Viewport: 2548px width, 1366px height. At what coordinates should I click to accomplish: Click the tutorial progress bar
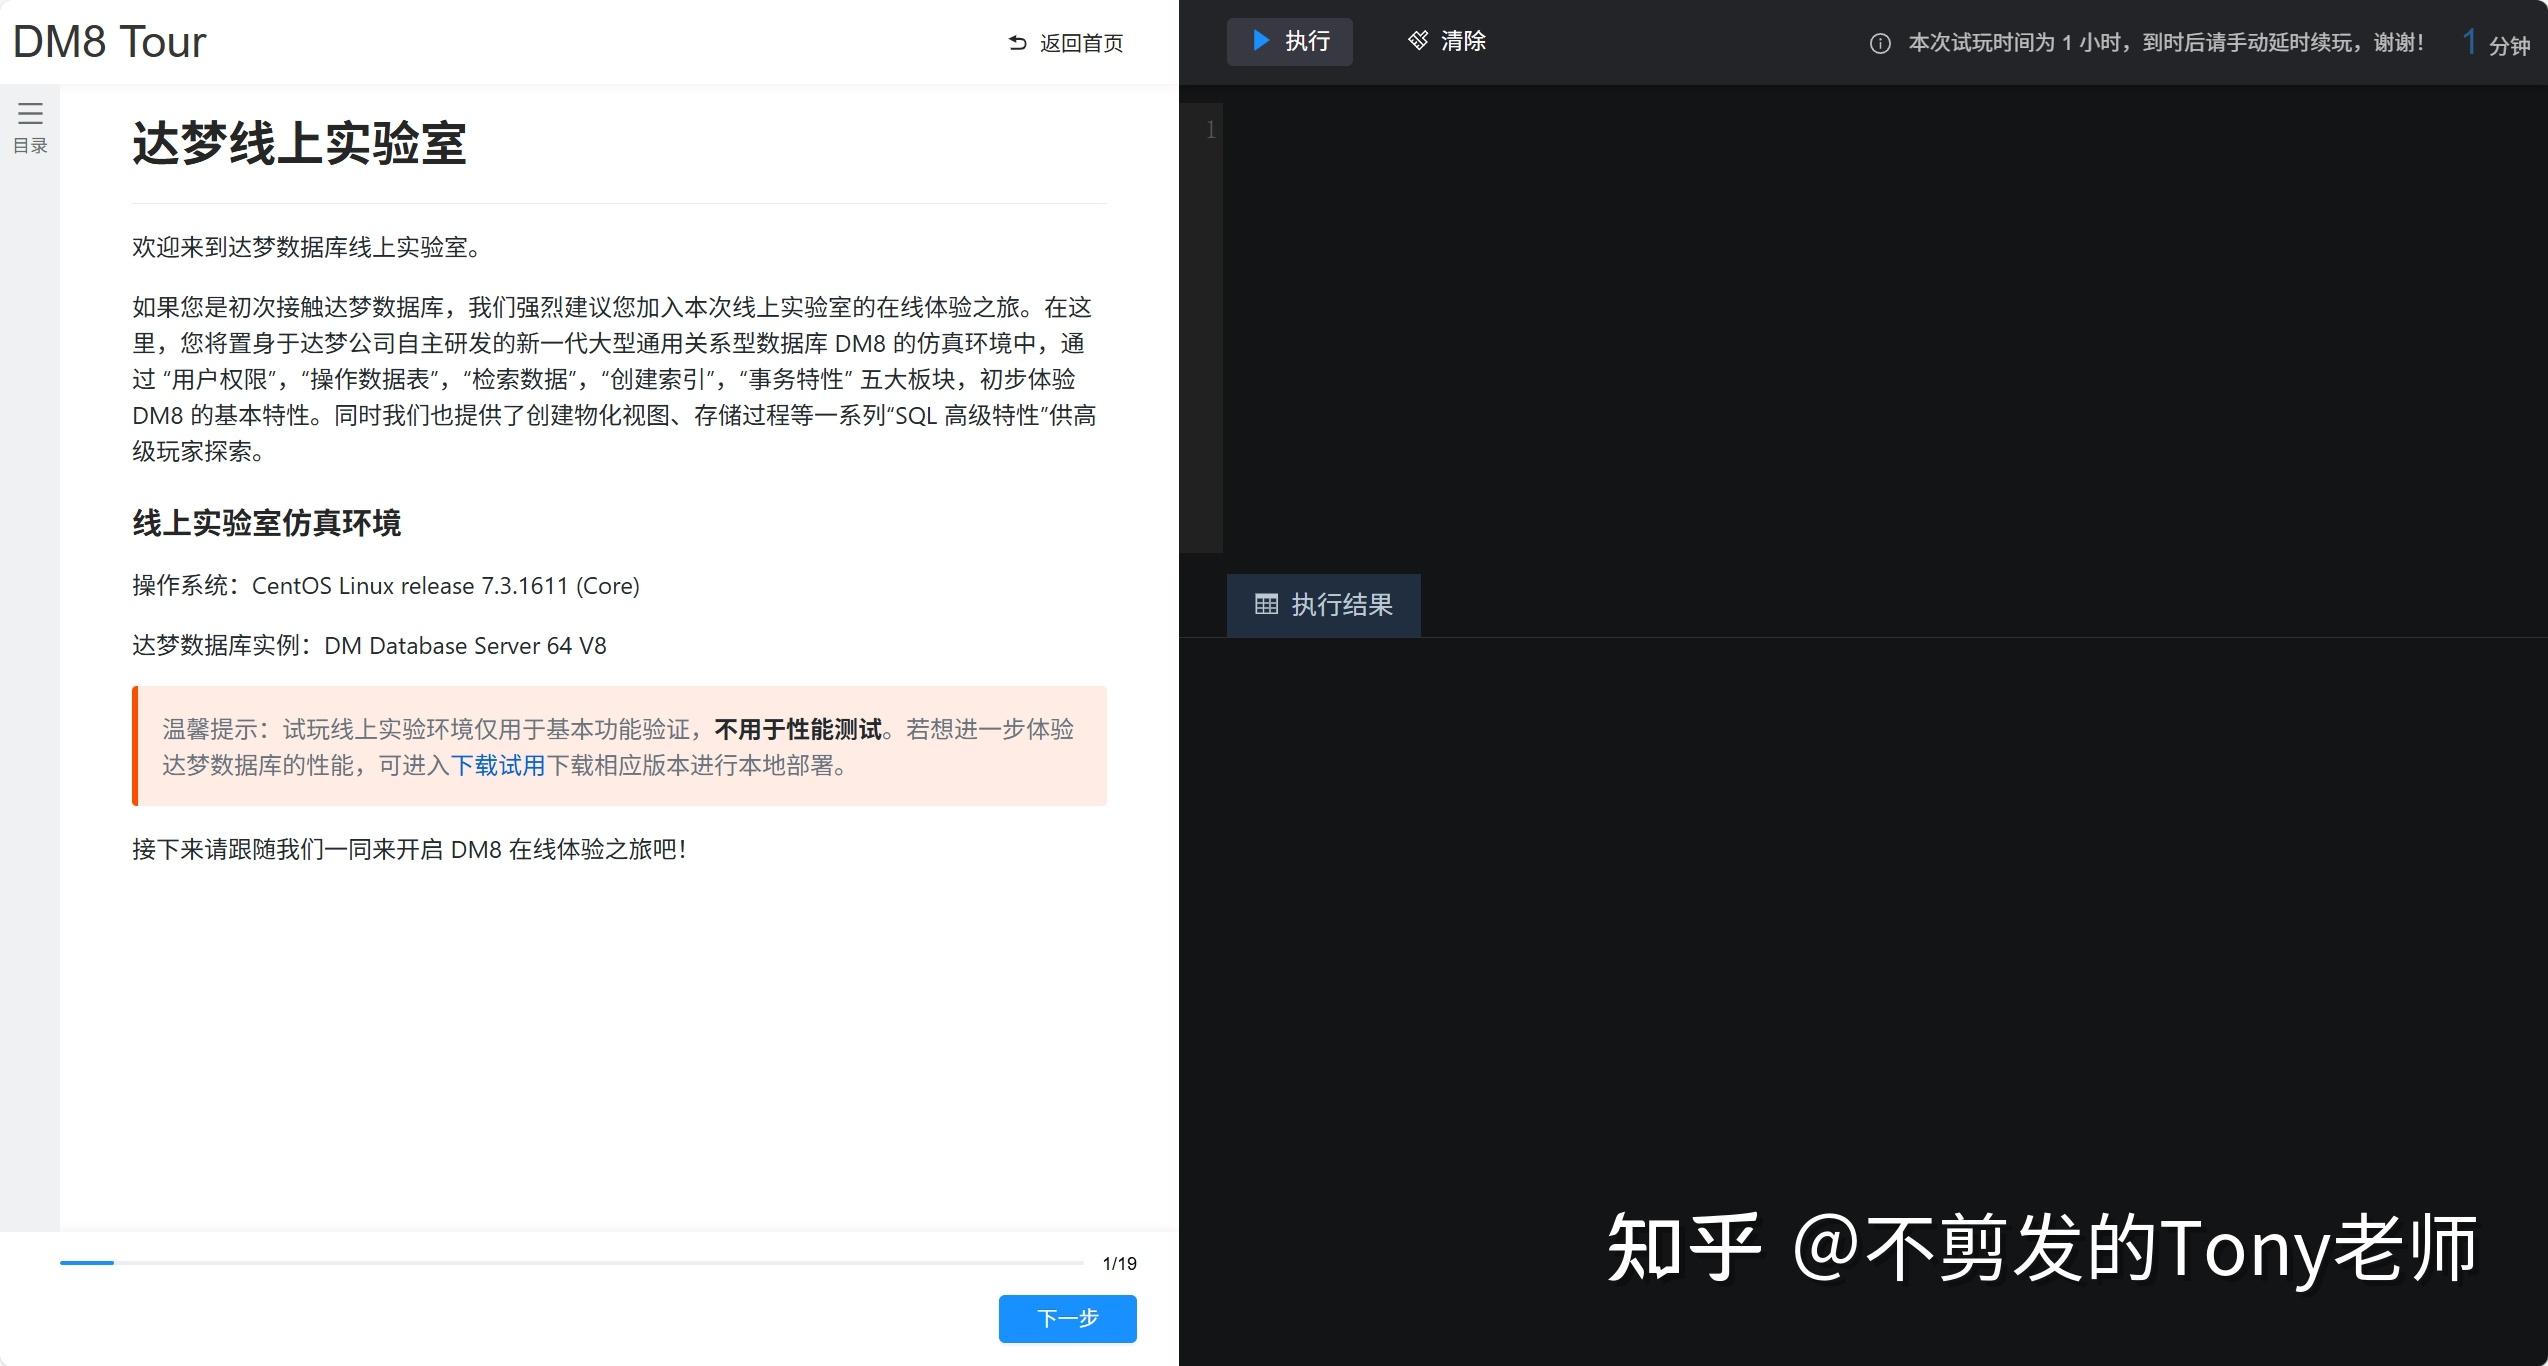pyautogui.click(x=571, y=1263)
